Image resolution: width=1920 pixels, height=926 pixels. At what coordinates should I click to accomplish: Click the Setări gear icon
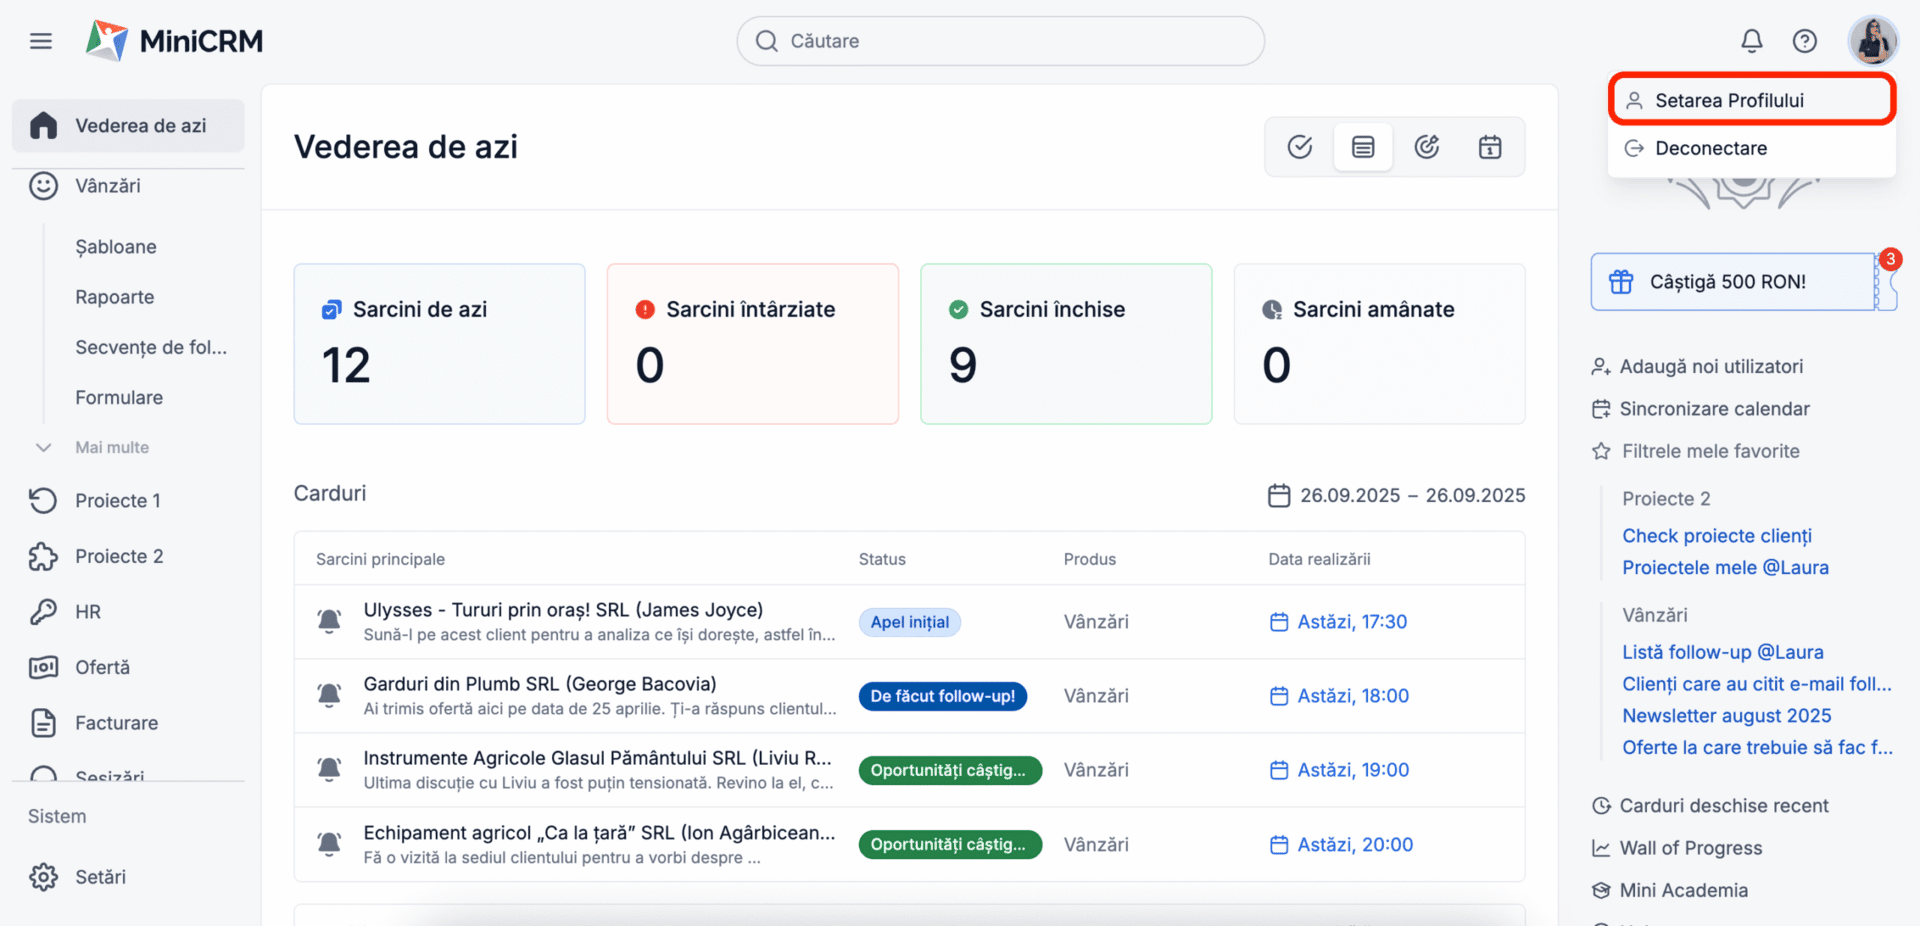click(43, 877)
